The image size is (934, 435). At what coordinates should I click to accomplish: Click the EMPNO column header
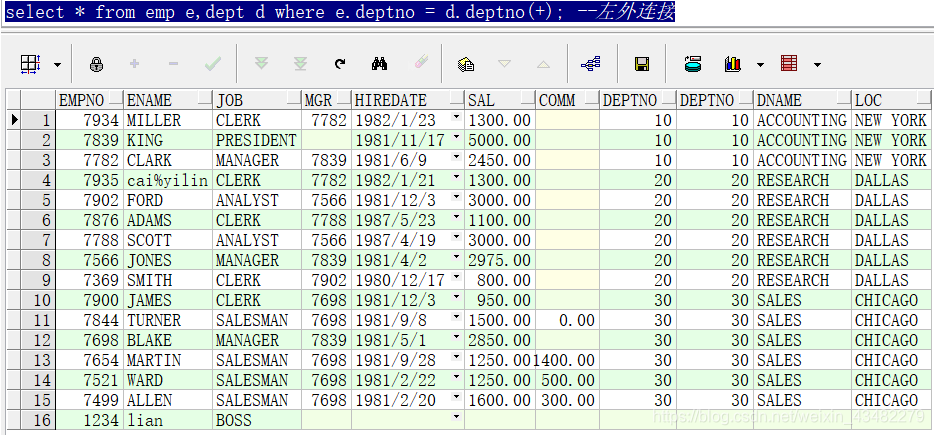tap(90, 100)
